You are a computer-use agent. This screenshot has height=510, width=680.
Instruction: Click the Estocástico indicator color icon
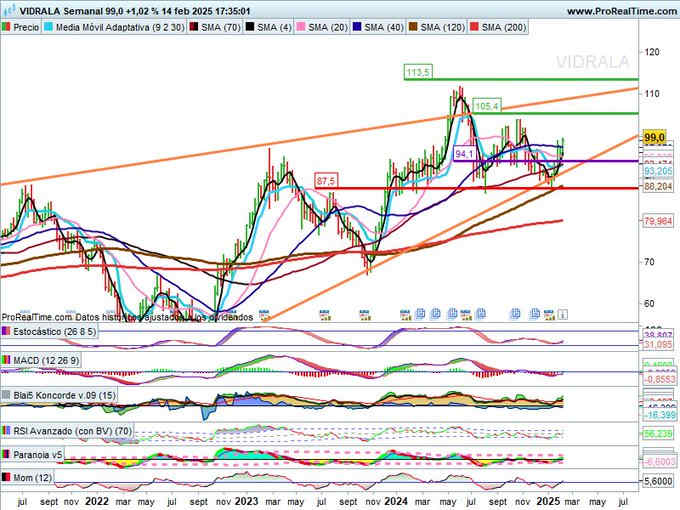pyautogui.click(x=6, y=332)
